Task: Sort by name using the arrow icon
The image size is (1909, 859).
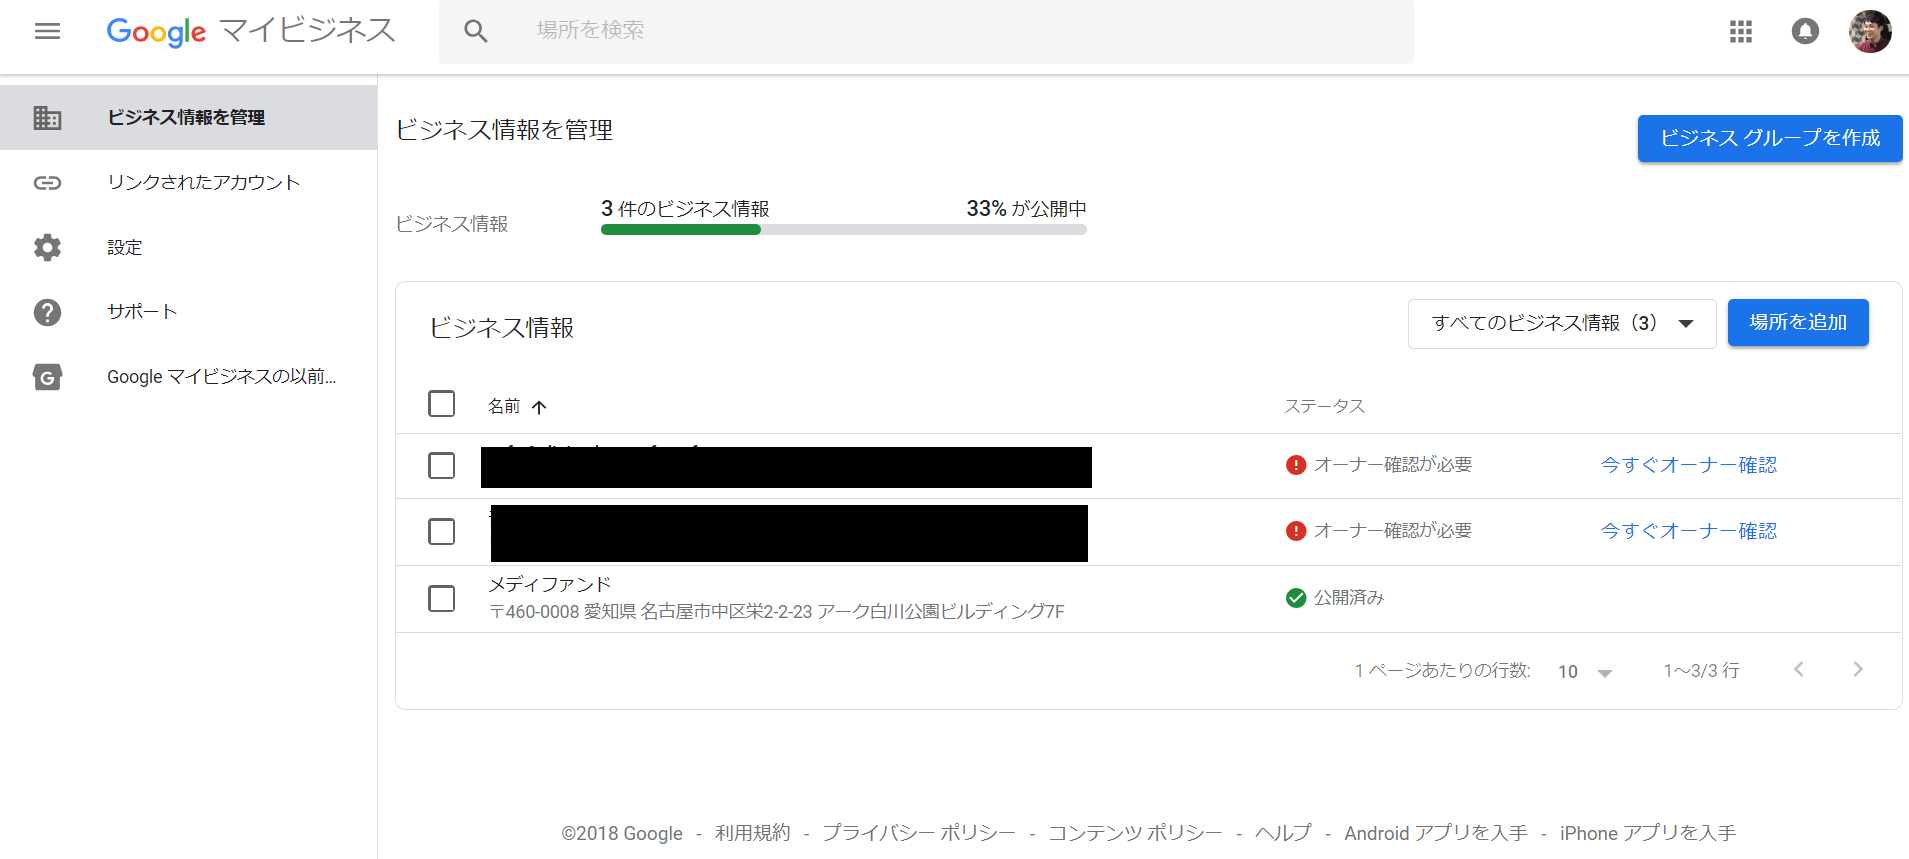Action: click(x=539, y=407)
